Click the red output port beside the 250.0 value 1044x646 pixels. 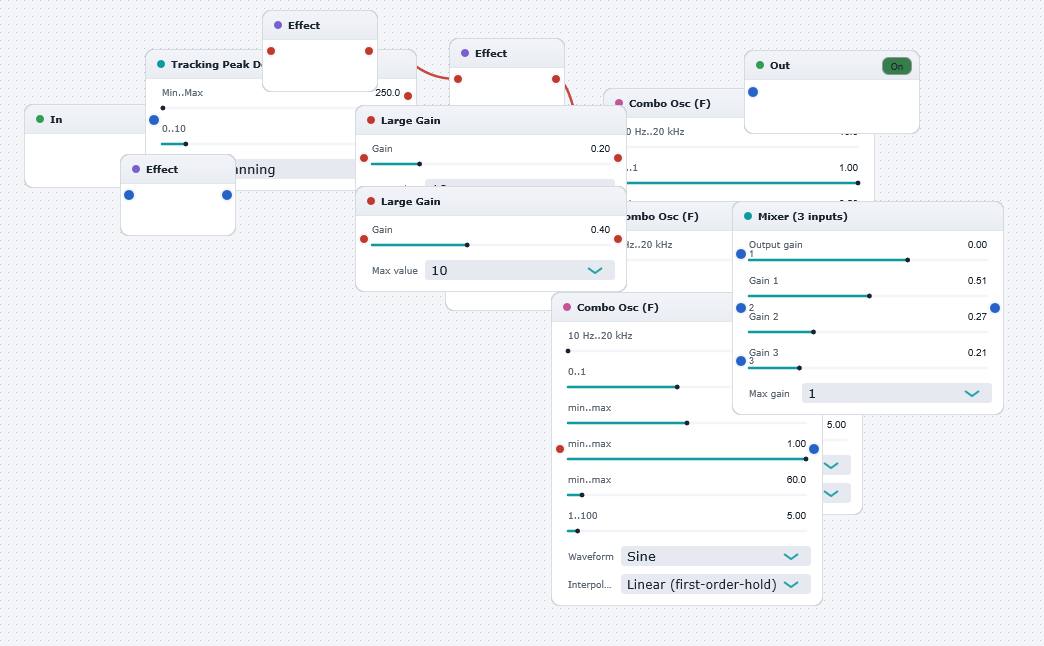408,96
